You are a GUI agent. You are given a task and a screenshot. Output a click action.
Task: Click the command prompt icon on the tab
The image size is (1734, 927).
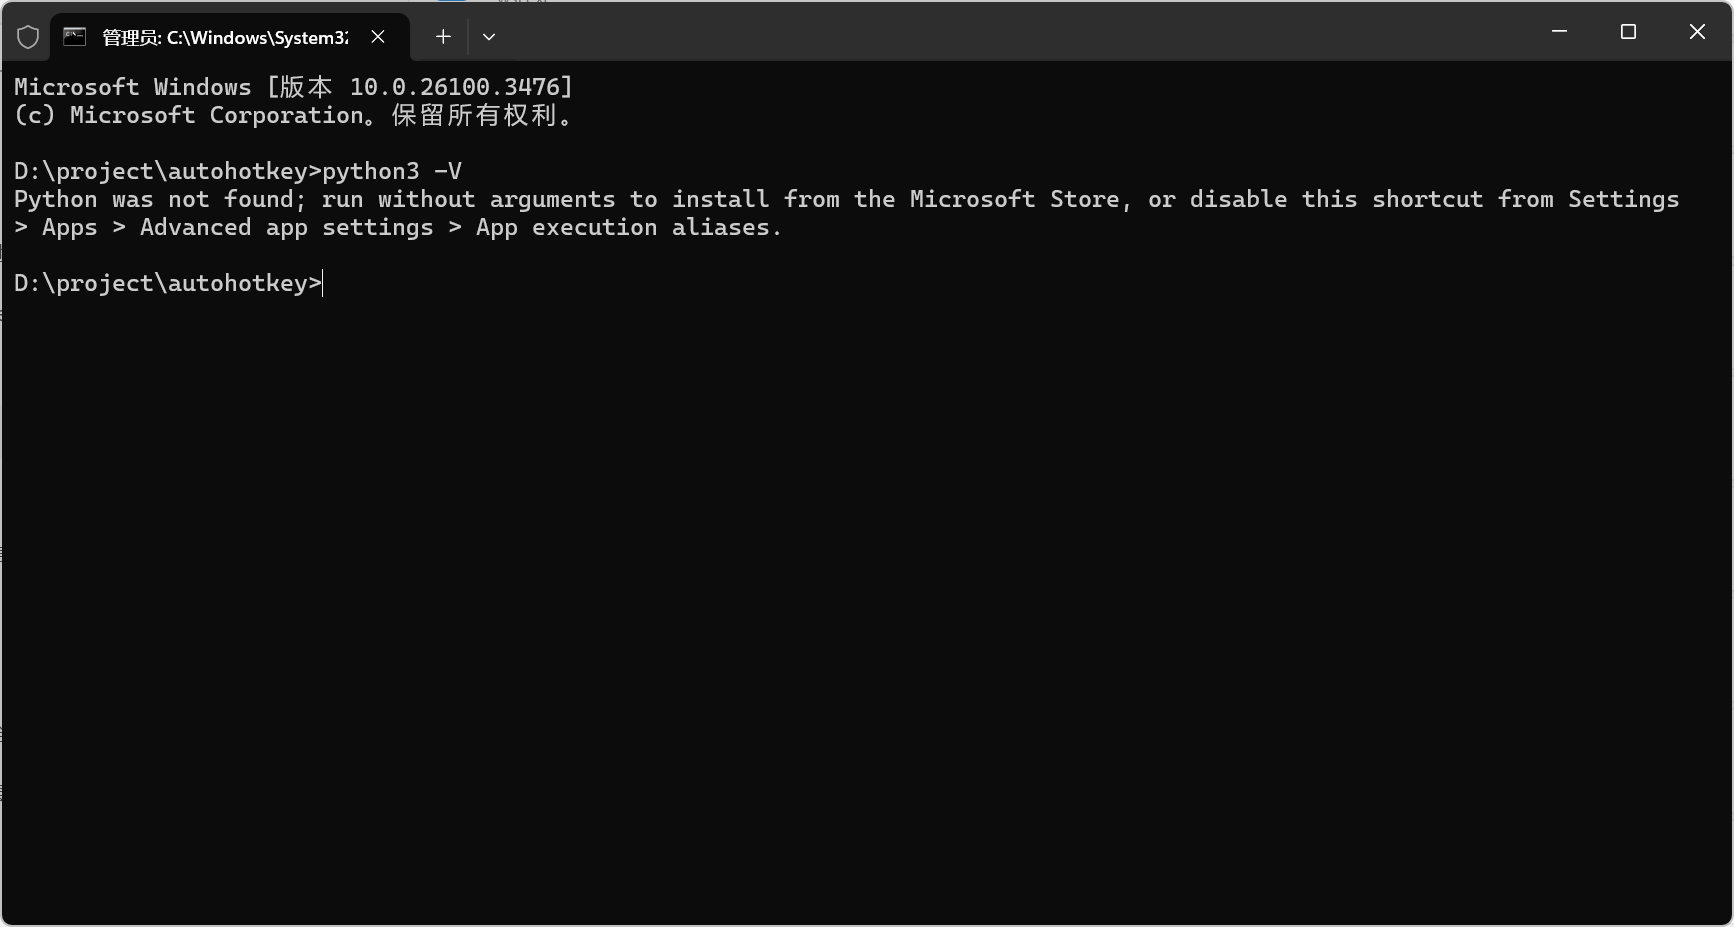point(75,37)
